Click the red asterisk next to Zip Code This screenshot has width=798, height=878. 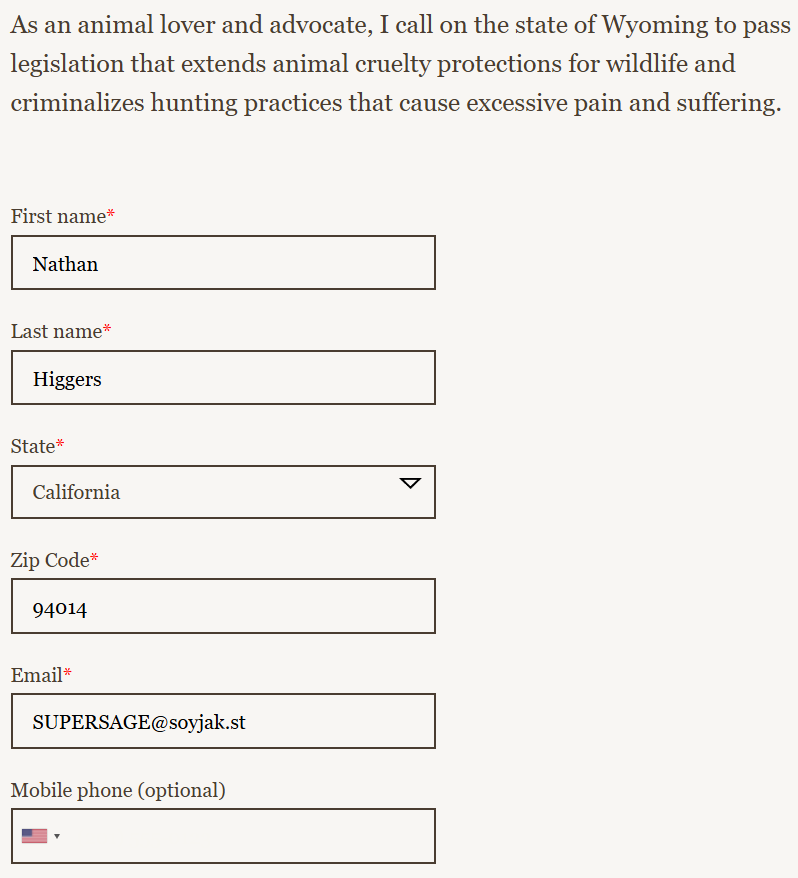click(95, 560)
